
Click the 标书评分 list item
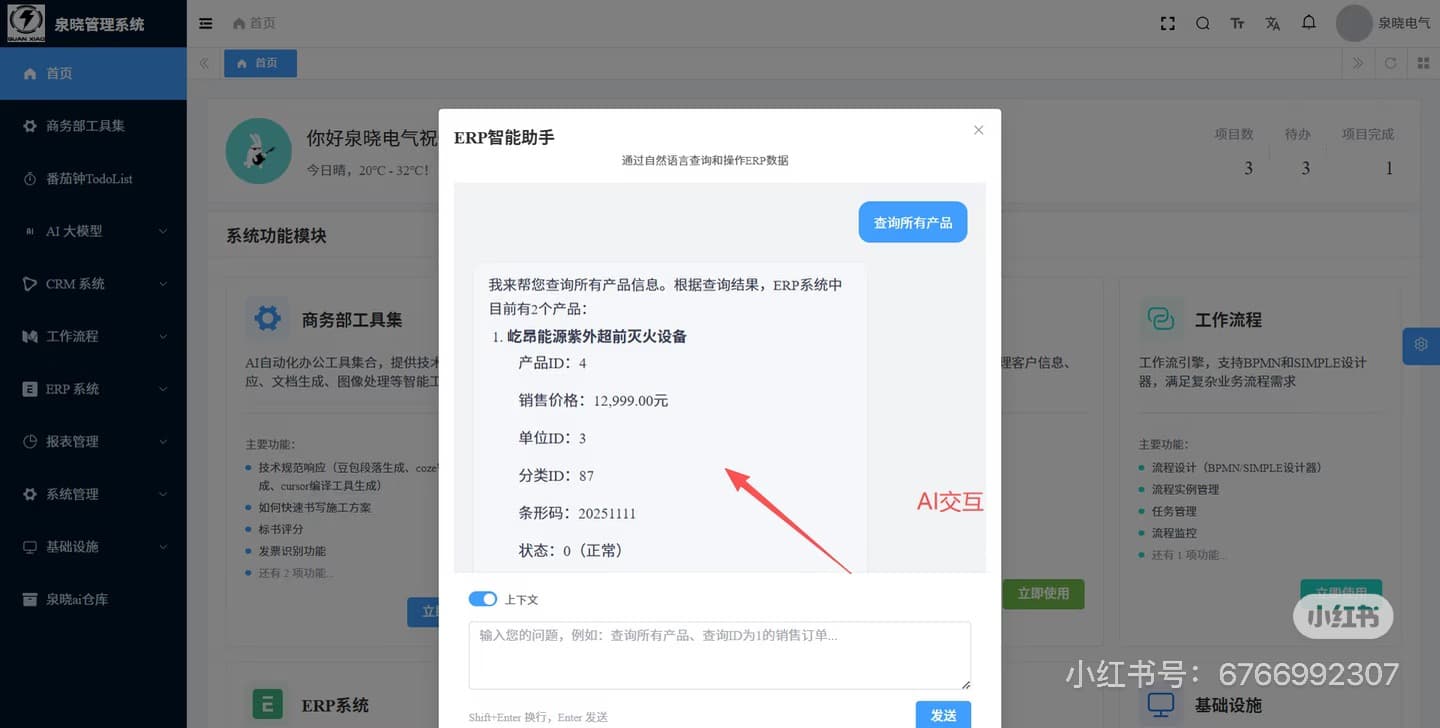(x=280, y=529)
